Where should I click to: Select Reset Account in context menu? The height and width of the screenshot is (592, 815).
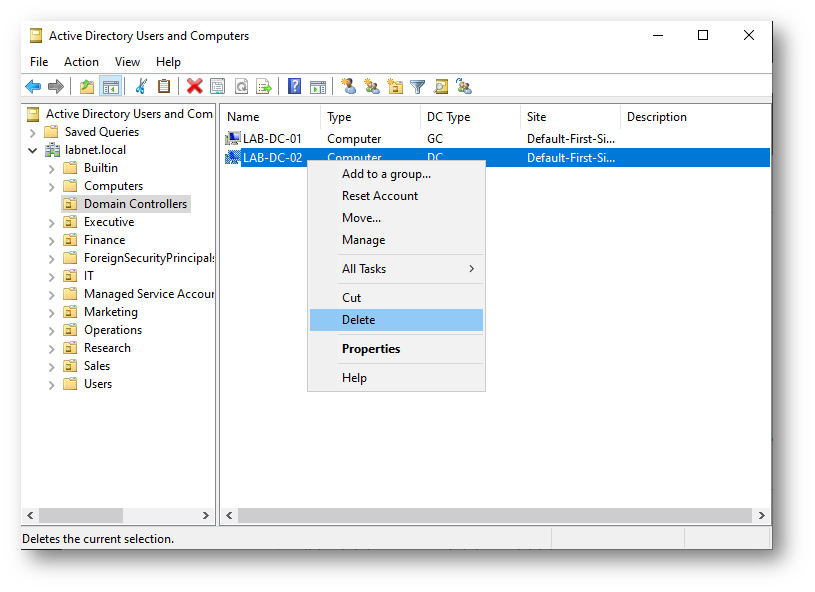pyautogui.click(x=396, y=196)
